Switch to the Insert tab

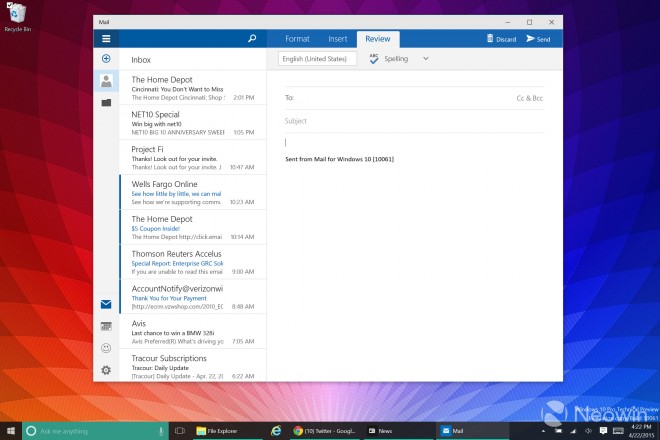pos(338,39)
